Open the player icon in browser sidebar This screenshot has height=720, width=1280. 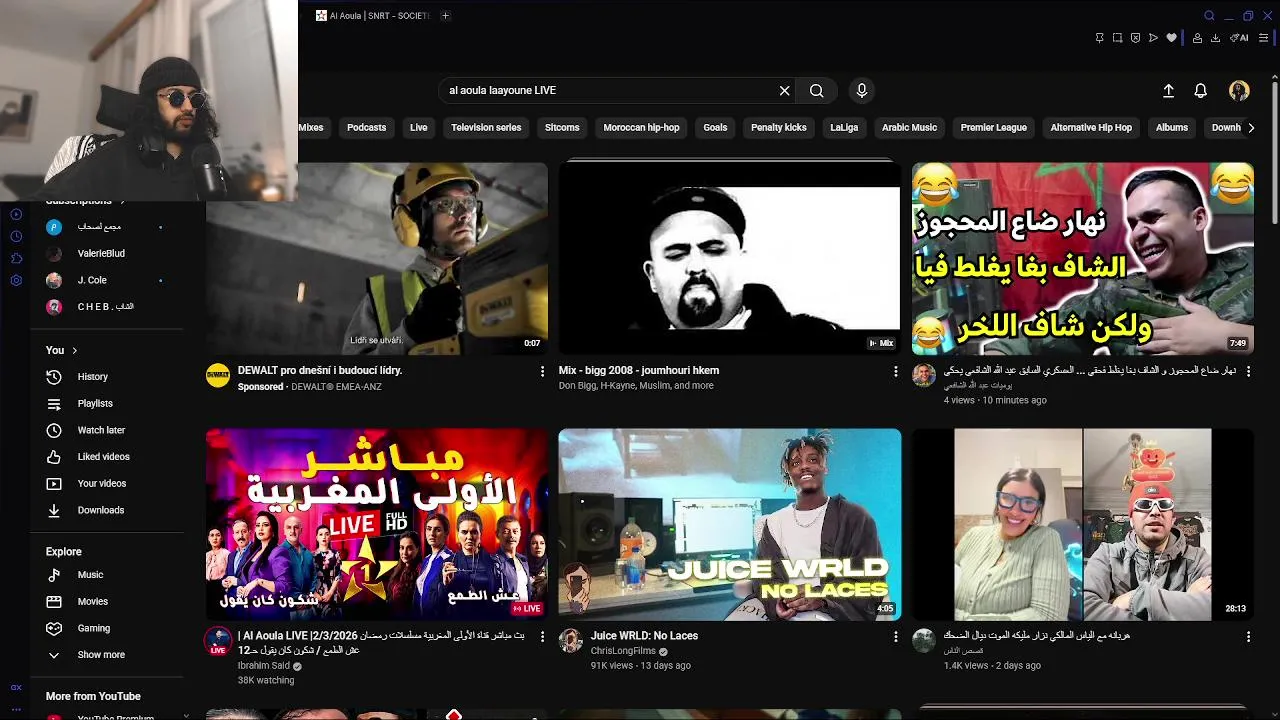(16, 214)
